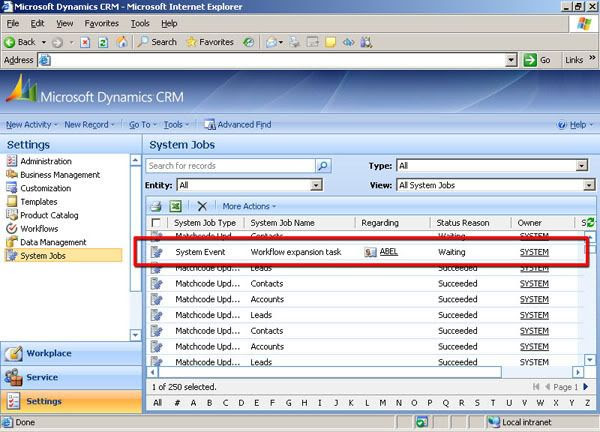Switch to Service navigation area
The image size is (600, 432).
[71, 377]
